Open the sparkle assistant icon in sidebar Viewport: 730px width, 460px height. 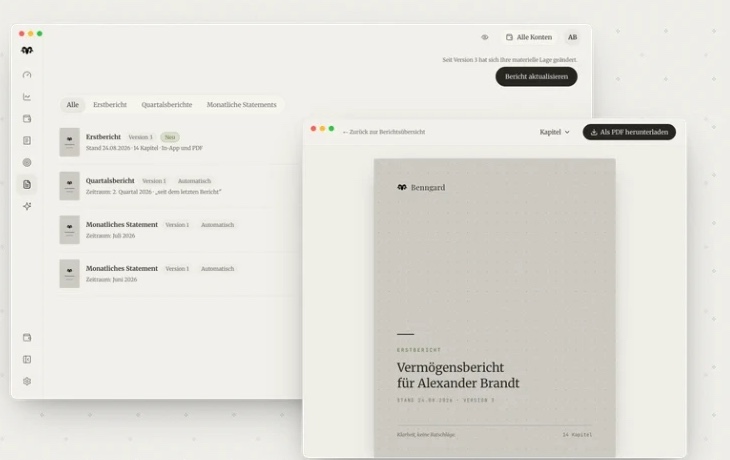[x=27, y=206]
